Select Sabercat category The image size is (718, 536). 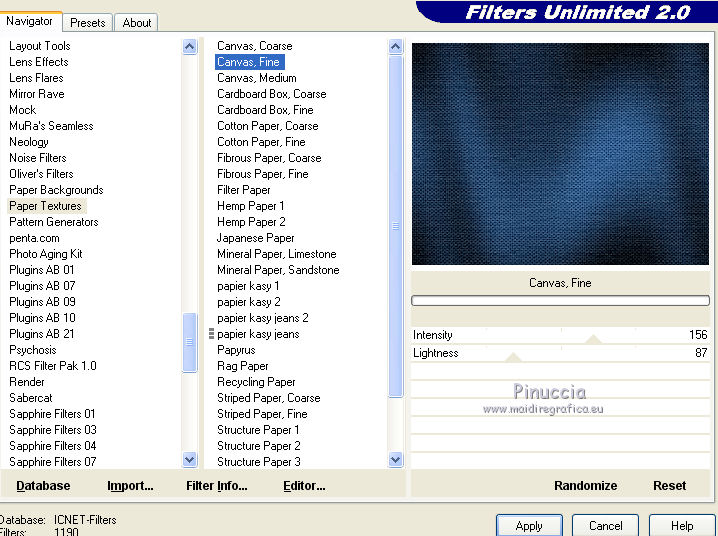[x=31, y=398]
